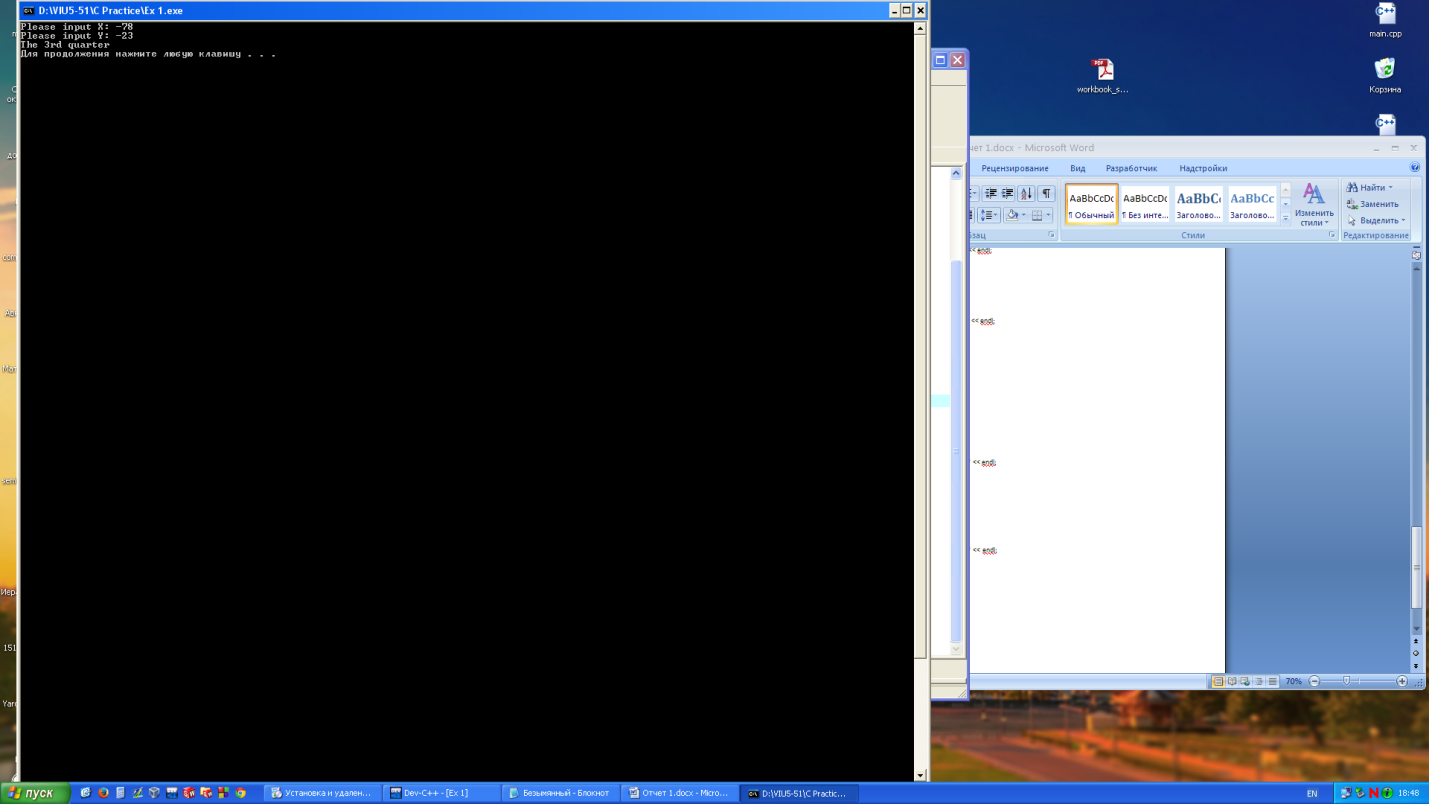
Task: Open the Рецензирование ribbon tab
Action: point(1015,168)
